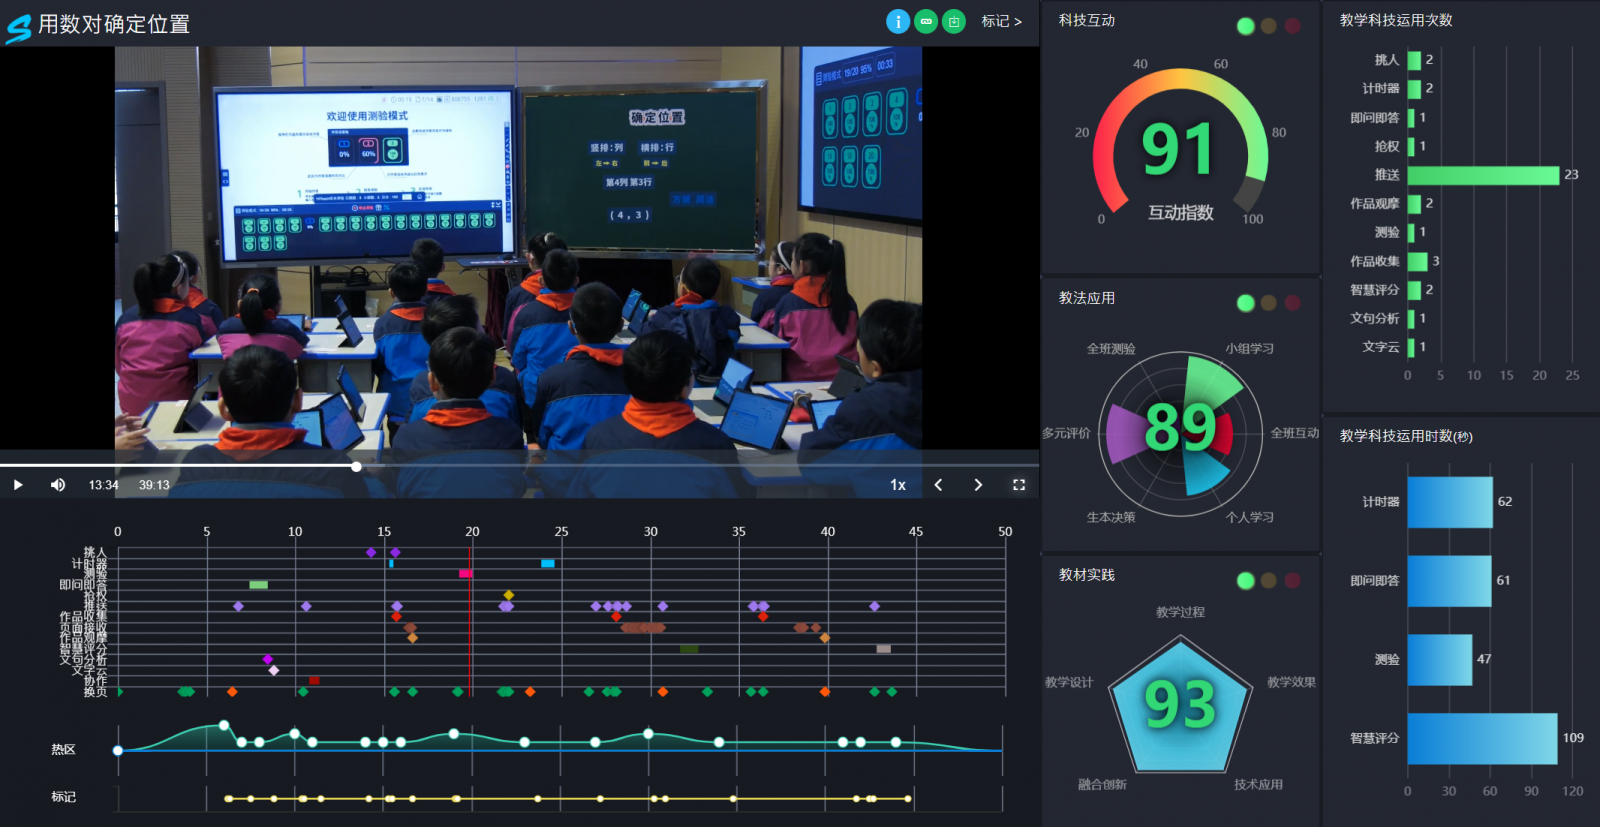Viewport: 1600px width, 827px height.
Task: Go to next video segment
Action: tap(978, 485)
